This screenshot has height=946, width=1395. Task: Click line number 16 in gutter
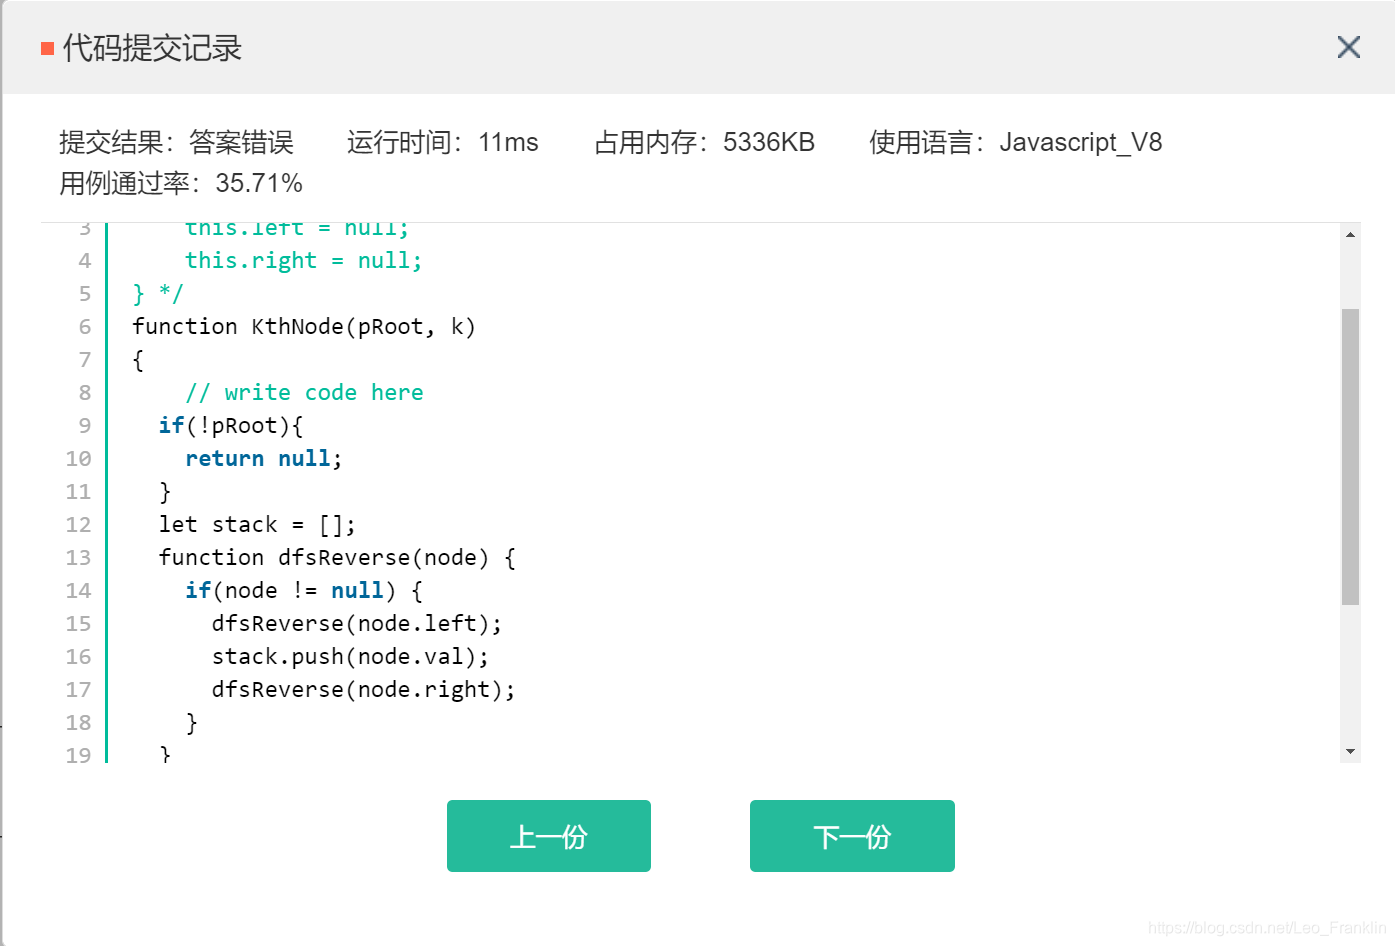point(78,657)
